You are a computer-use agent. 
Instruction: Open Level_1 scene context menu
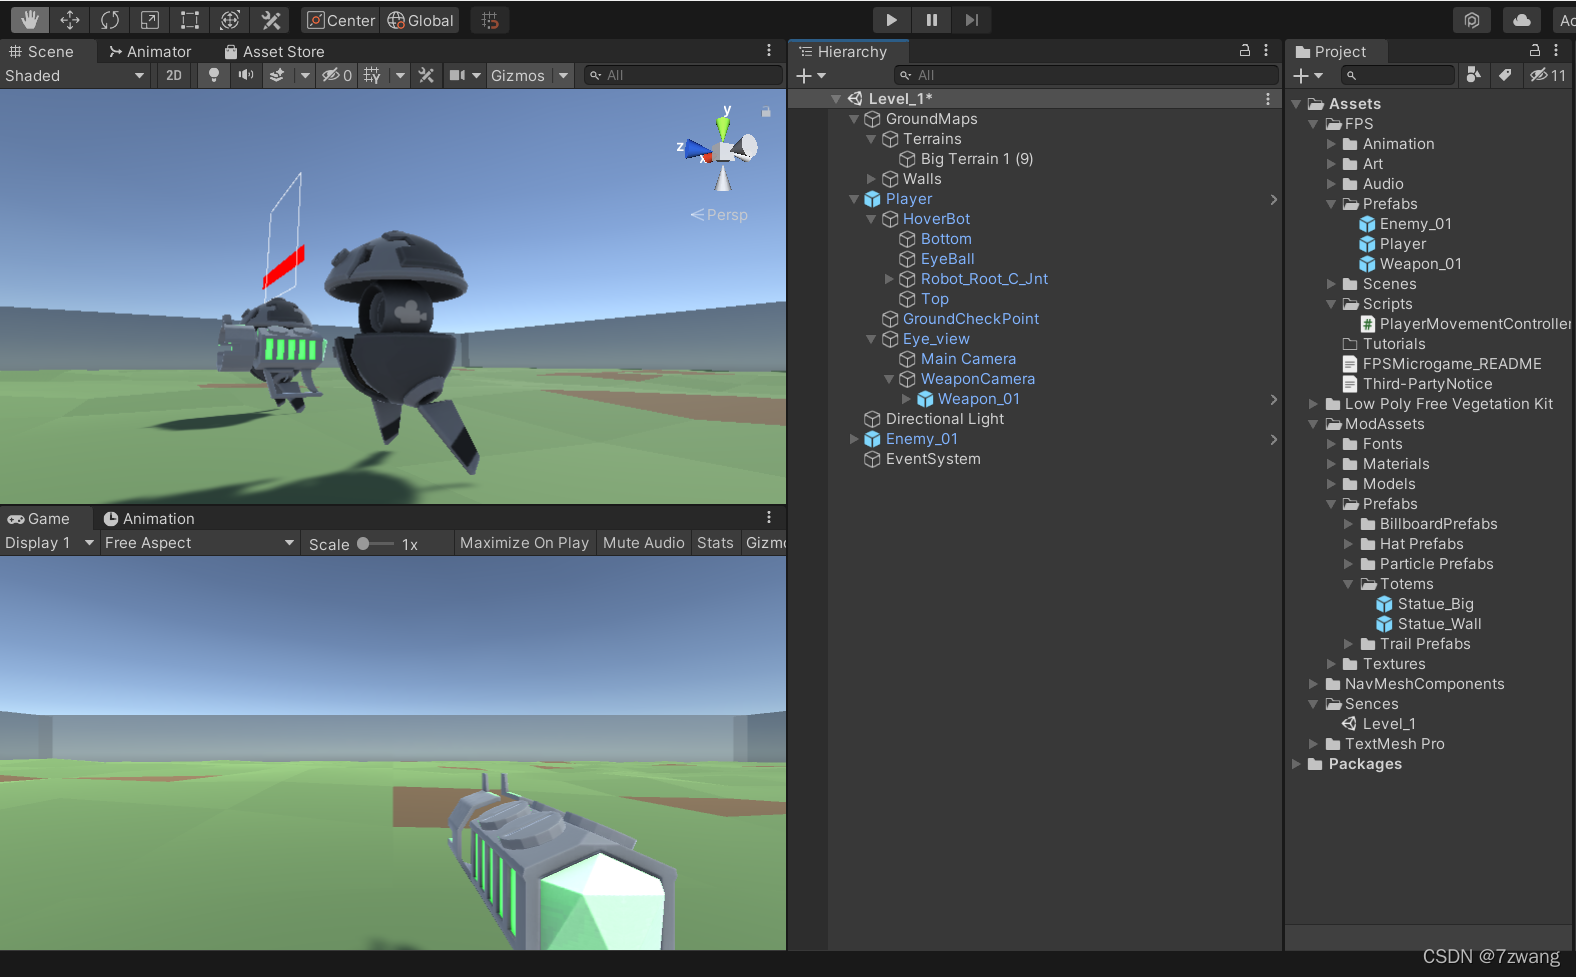1268,99
